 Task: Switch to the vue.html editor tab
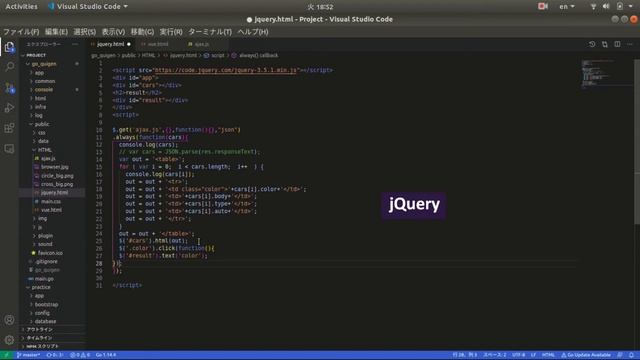point(158,44)
